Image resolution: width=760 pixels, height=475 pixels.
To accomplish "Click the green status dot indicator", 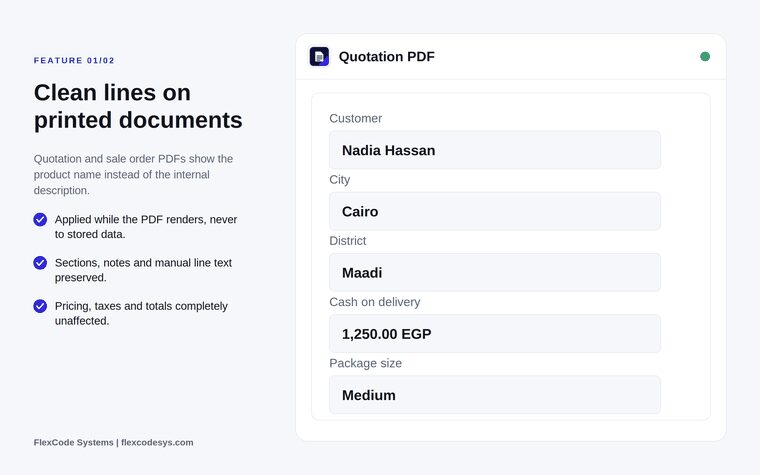I will click(x=705, y=57).
